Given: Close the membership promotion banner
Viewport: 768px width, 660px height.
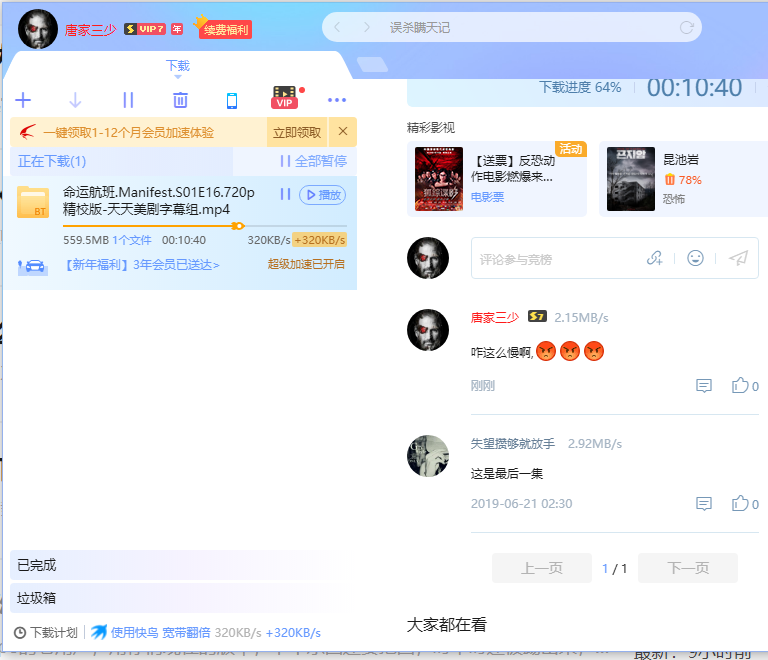Looking at the screenshot, I should [x=343, y=132].
